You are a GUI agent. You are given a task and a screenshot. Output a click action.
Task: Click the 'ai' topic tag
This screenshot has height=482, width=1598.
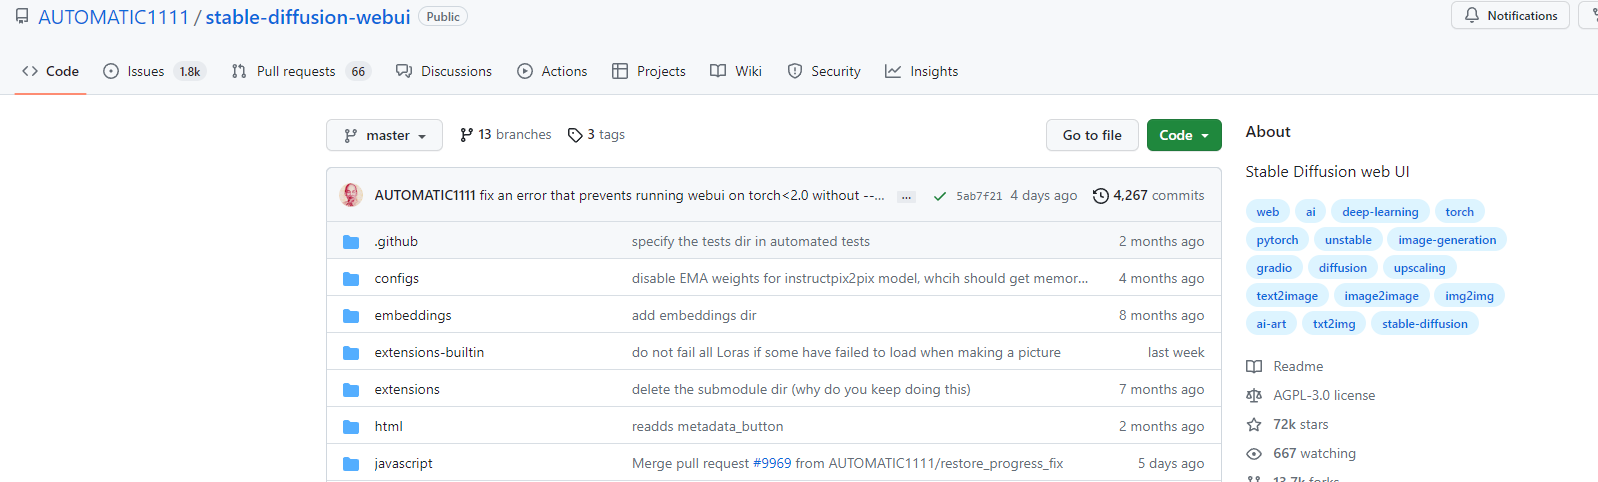tap(1310, 211)
